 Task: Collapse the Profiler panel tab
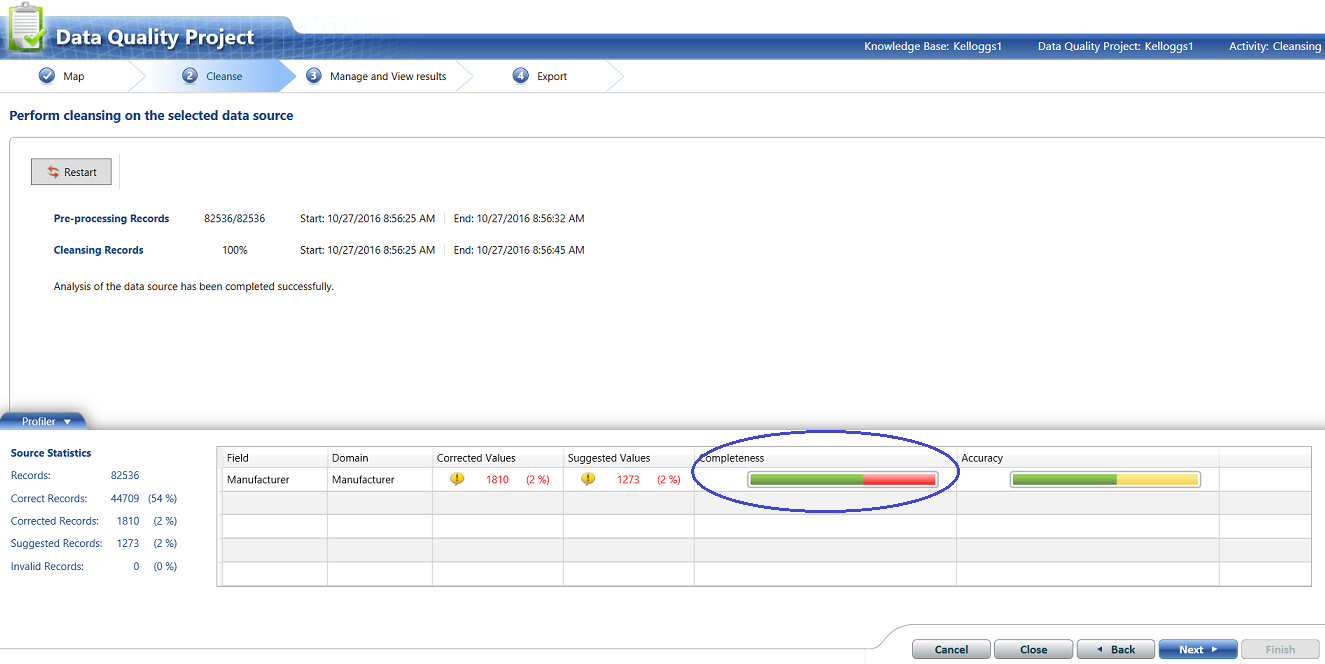pyautogui.click(x=45, y=421)
